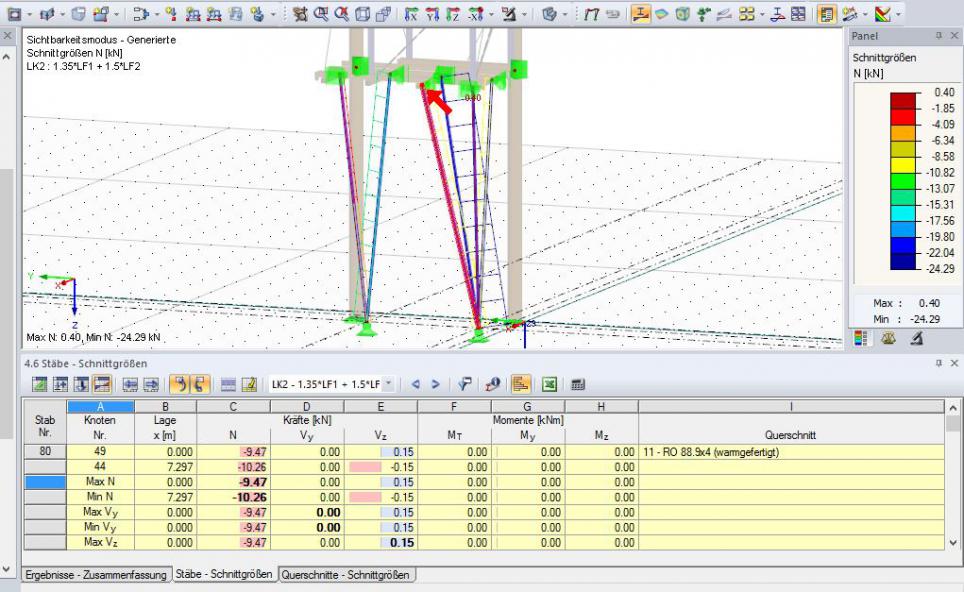Select the Stab 80 row header
This screenshot has width=964, height=592.
tap(45, 451)
